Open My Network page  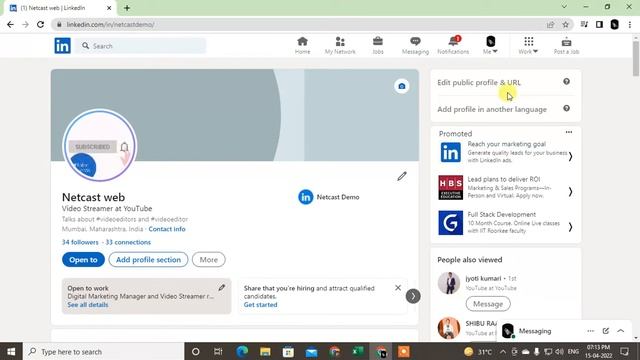[x=340, y=45]
